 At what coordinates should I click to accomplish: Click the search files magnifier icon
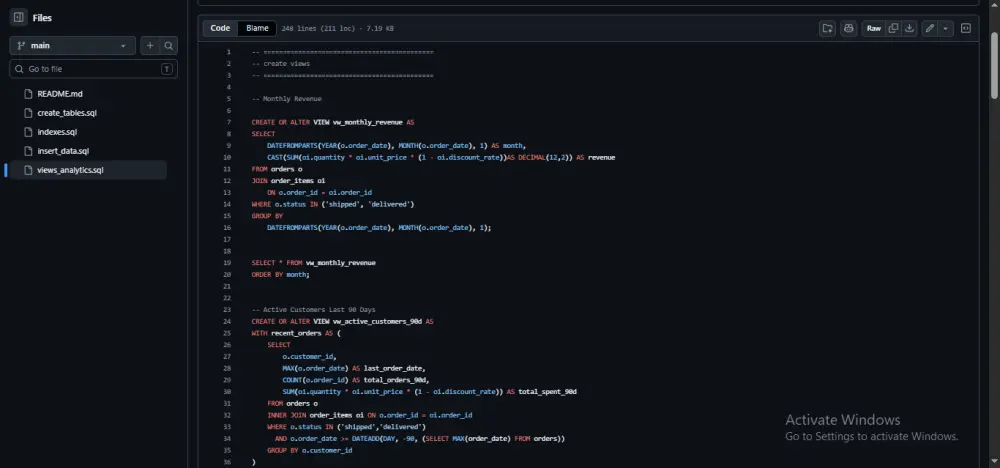pyautogui.click(x=168, y=46)
